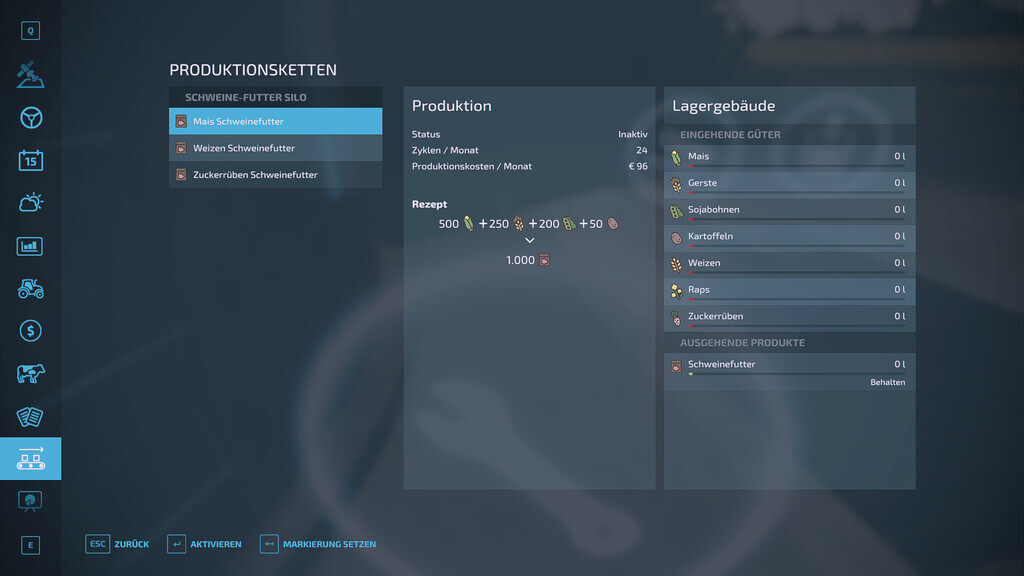Click the Mais storage fill bar
Viewport: 1024px width, 576px height.
[797, 166]
